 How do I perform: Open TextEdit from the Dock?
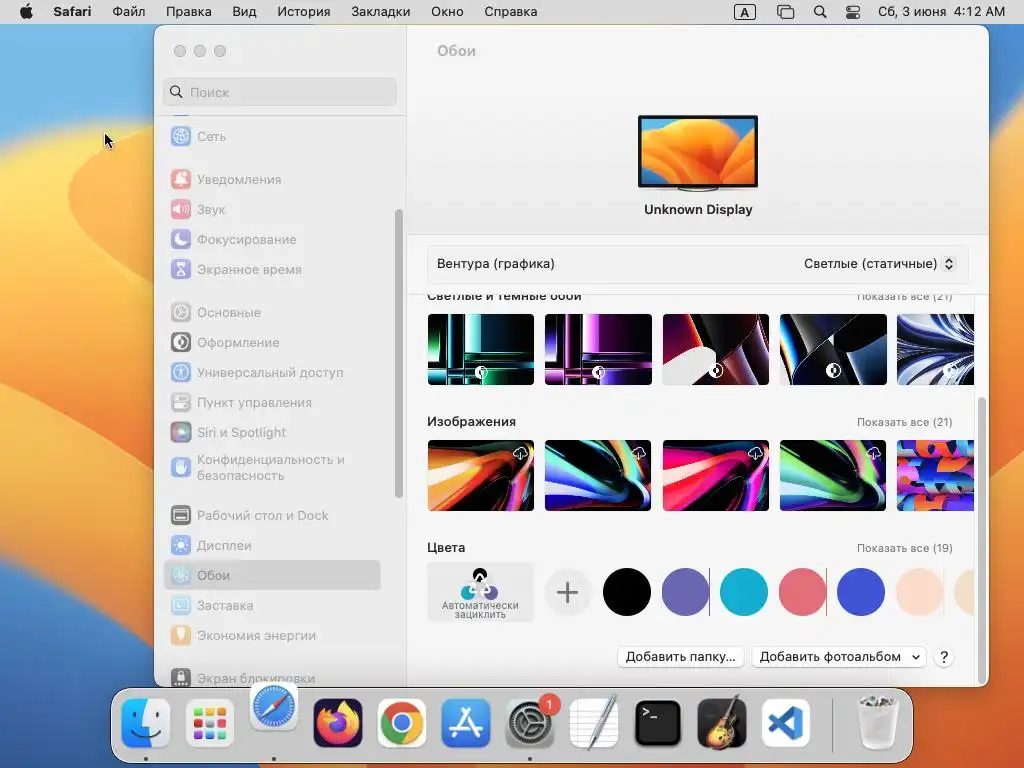pyautogui.click(x=594, y=723)
